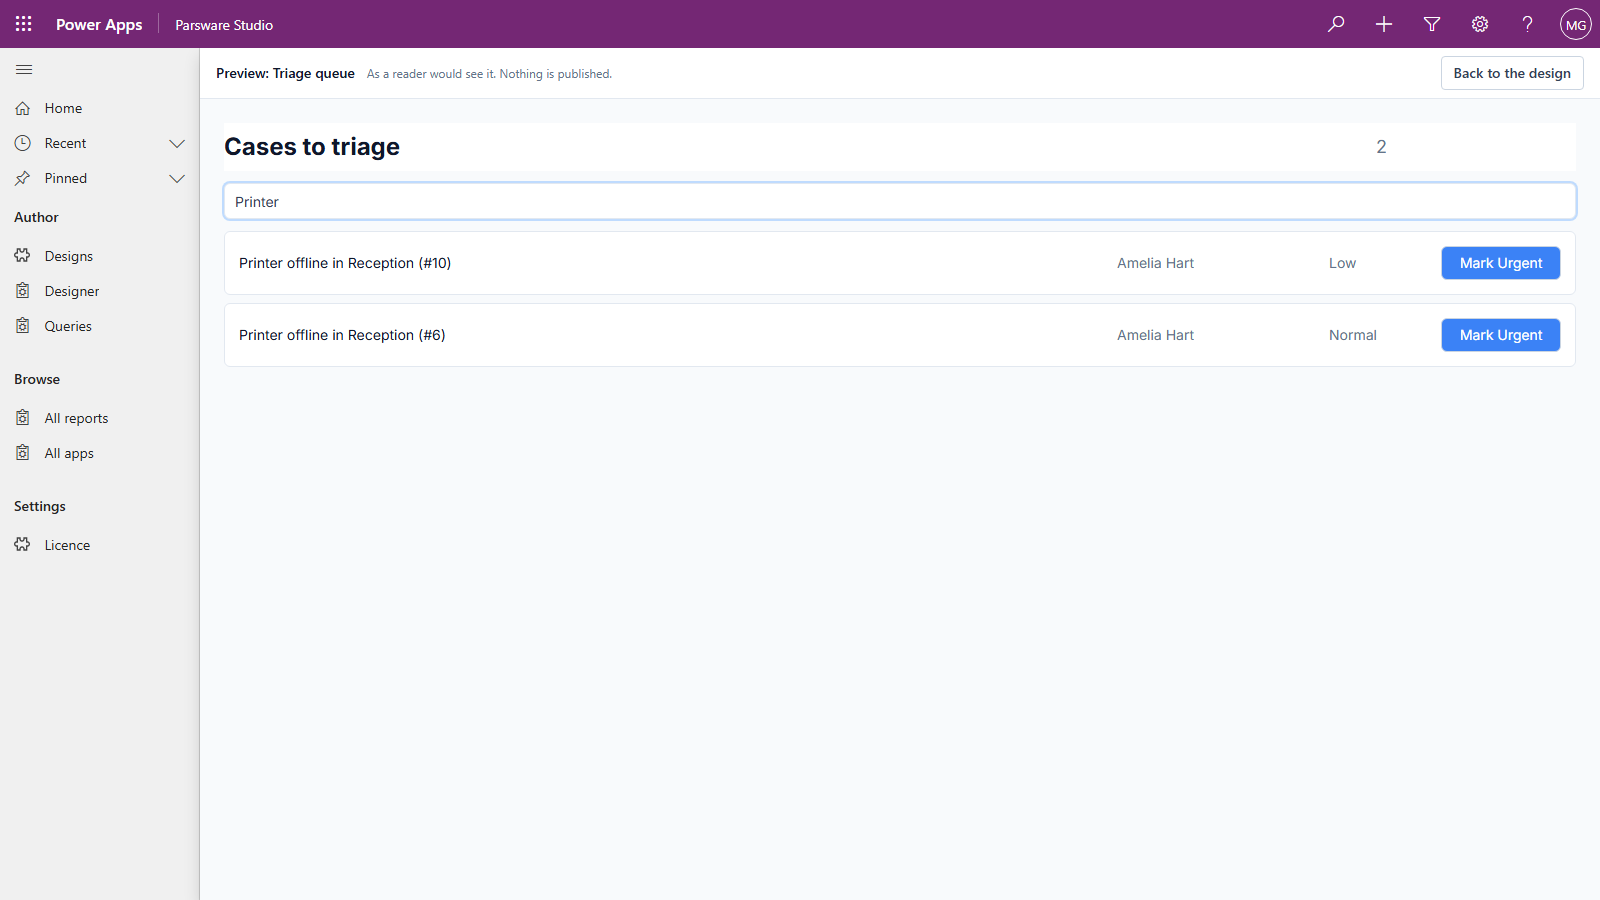
Task: Open settings gear in top bar
Action: point(1480,24)
